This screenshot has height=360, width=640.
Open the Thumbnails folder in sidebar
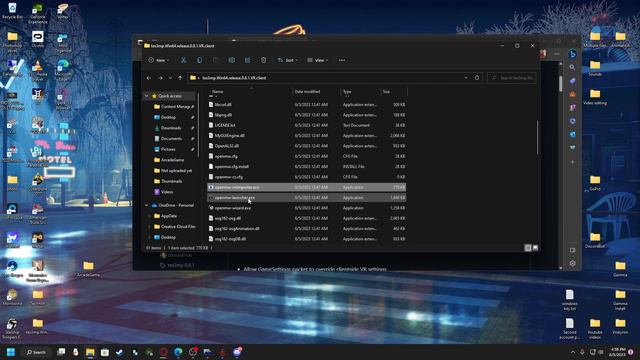click(x=171, y=181)
